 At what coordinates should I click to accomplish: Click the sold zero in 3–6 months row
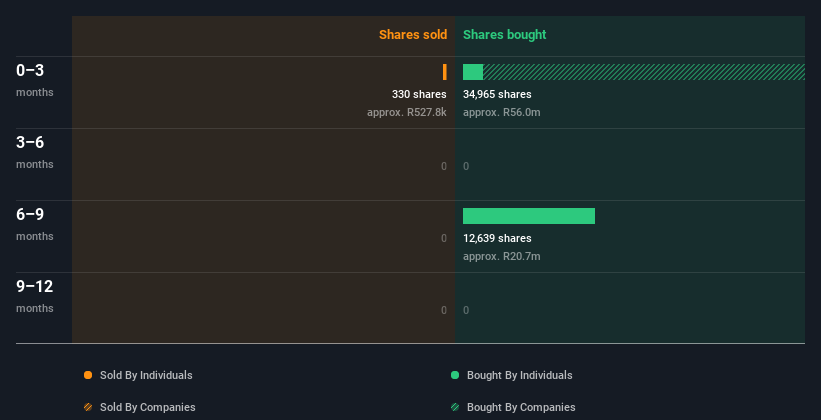click(444, 167)
